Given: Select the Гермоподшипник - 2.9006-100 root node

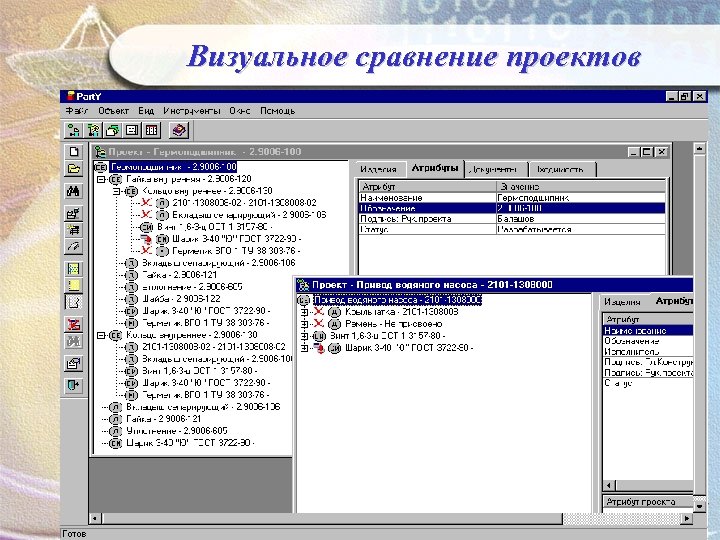Looking at the screenshot, I should pos(174,167).
